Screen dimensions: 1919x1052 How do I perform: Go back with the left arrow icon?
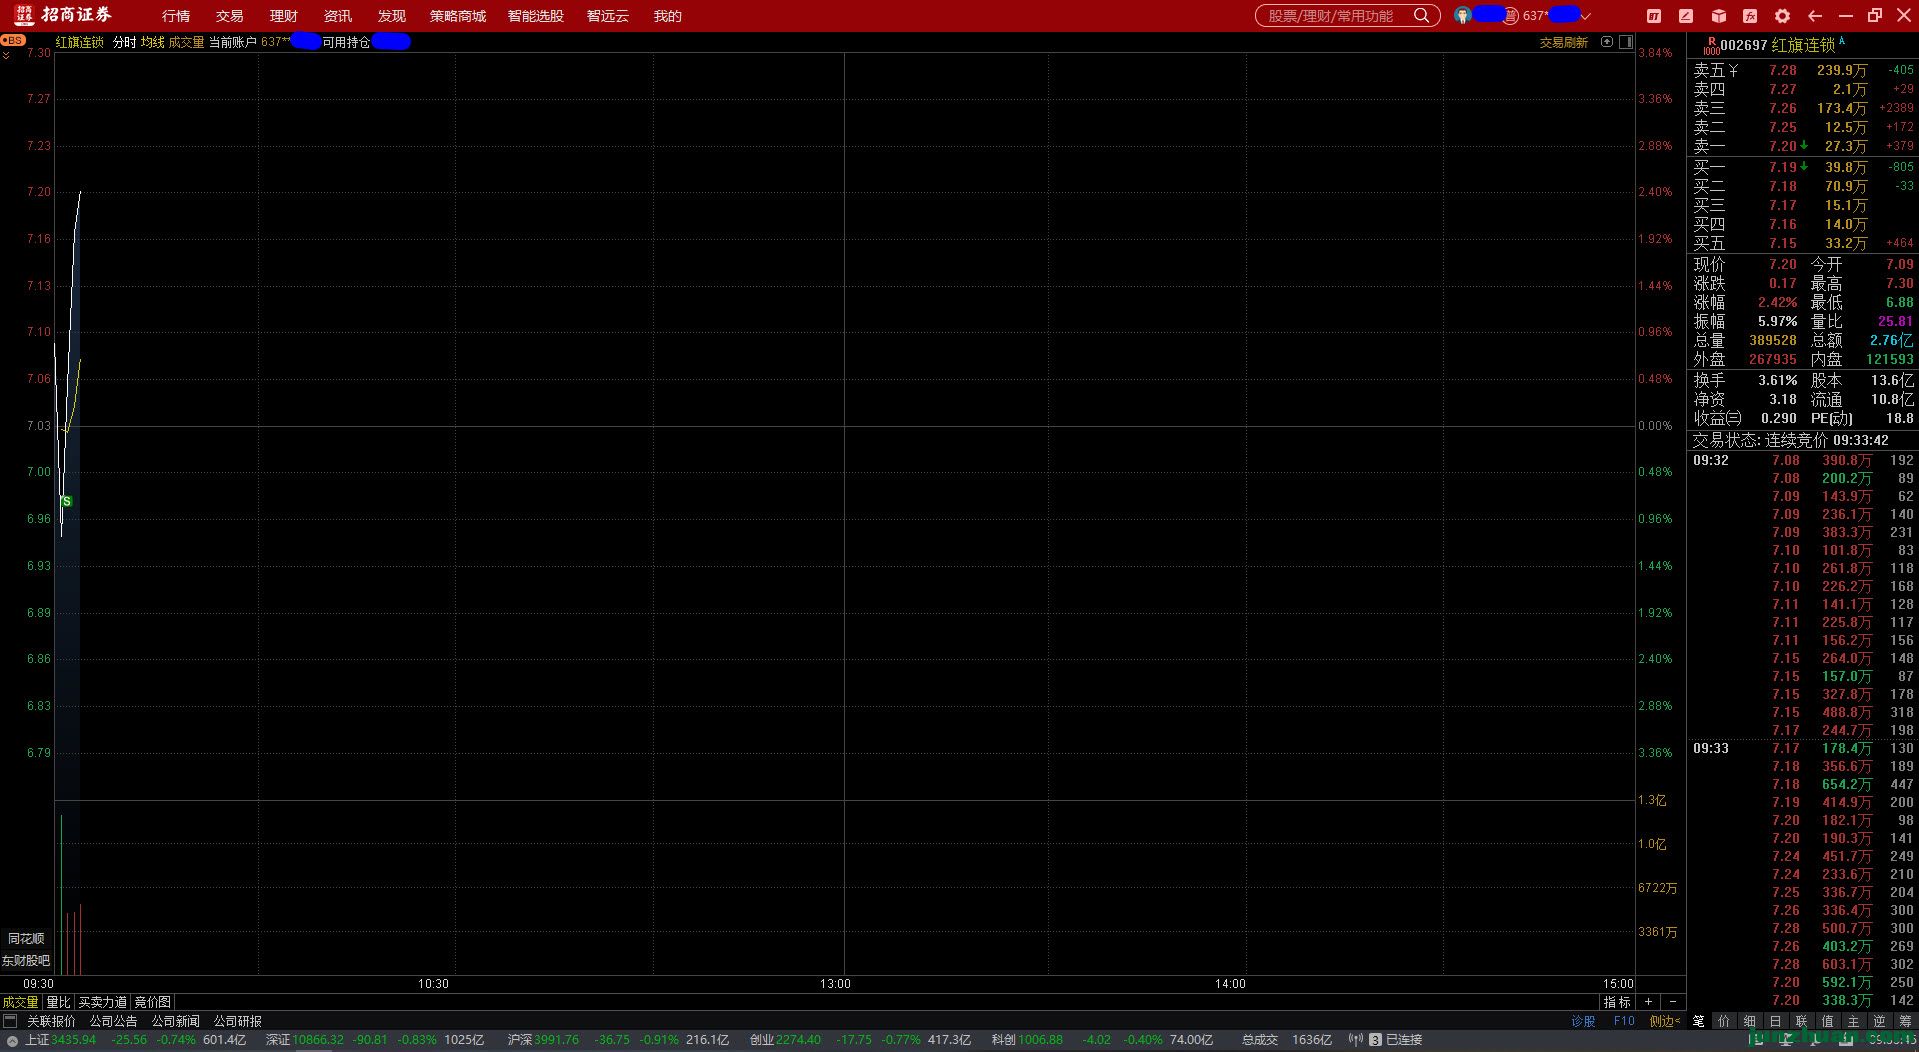point(1815,16)
